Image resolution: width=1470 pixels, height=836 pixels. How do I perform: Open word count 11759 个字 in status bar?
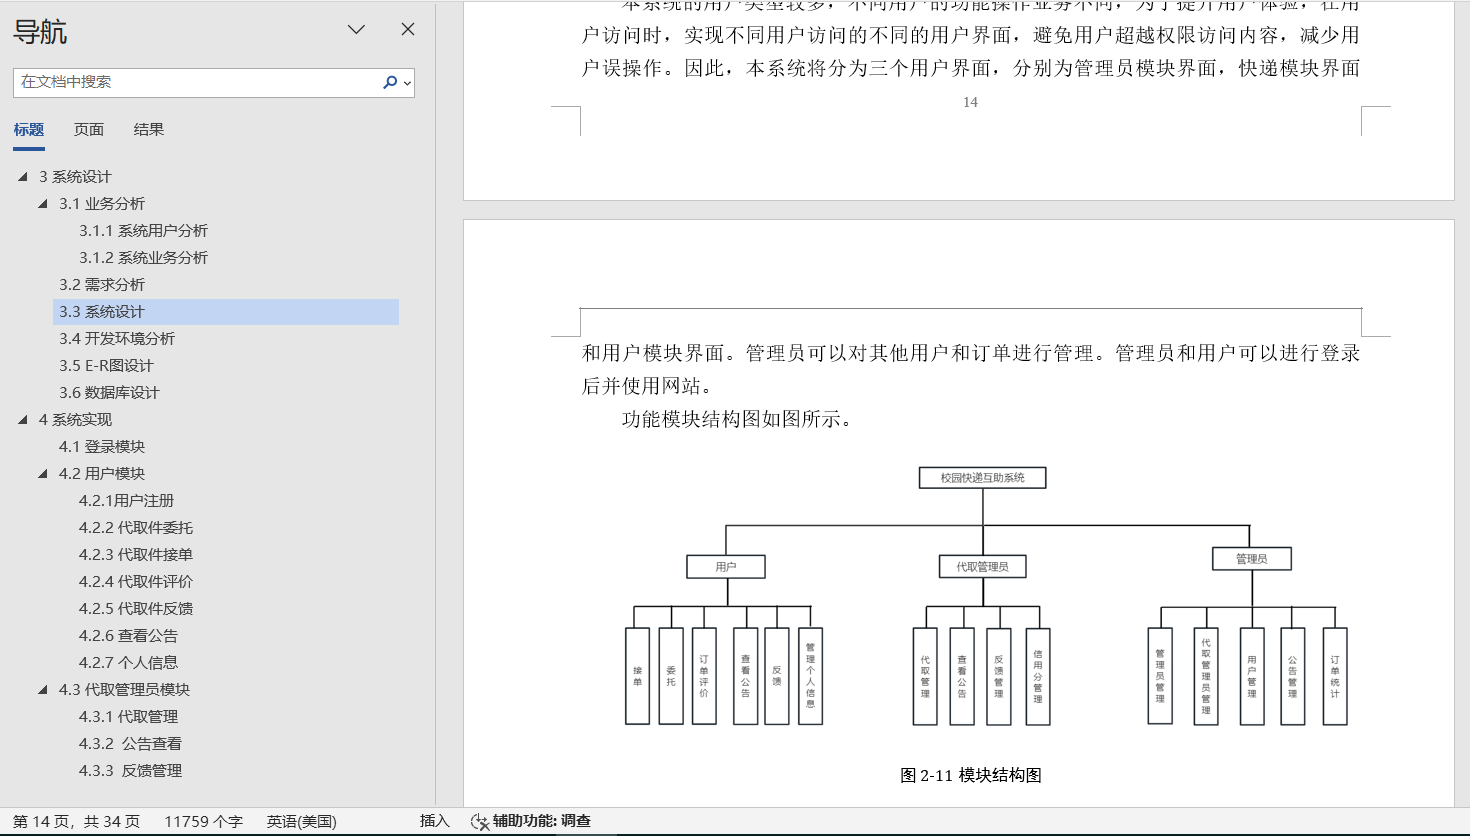(203, 821)
